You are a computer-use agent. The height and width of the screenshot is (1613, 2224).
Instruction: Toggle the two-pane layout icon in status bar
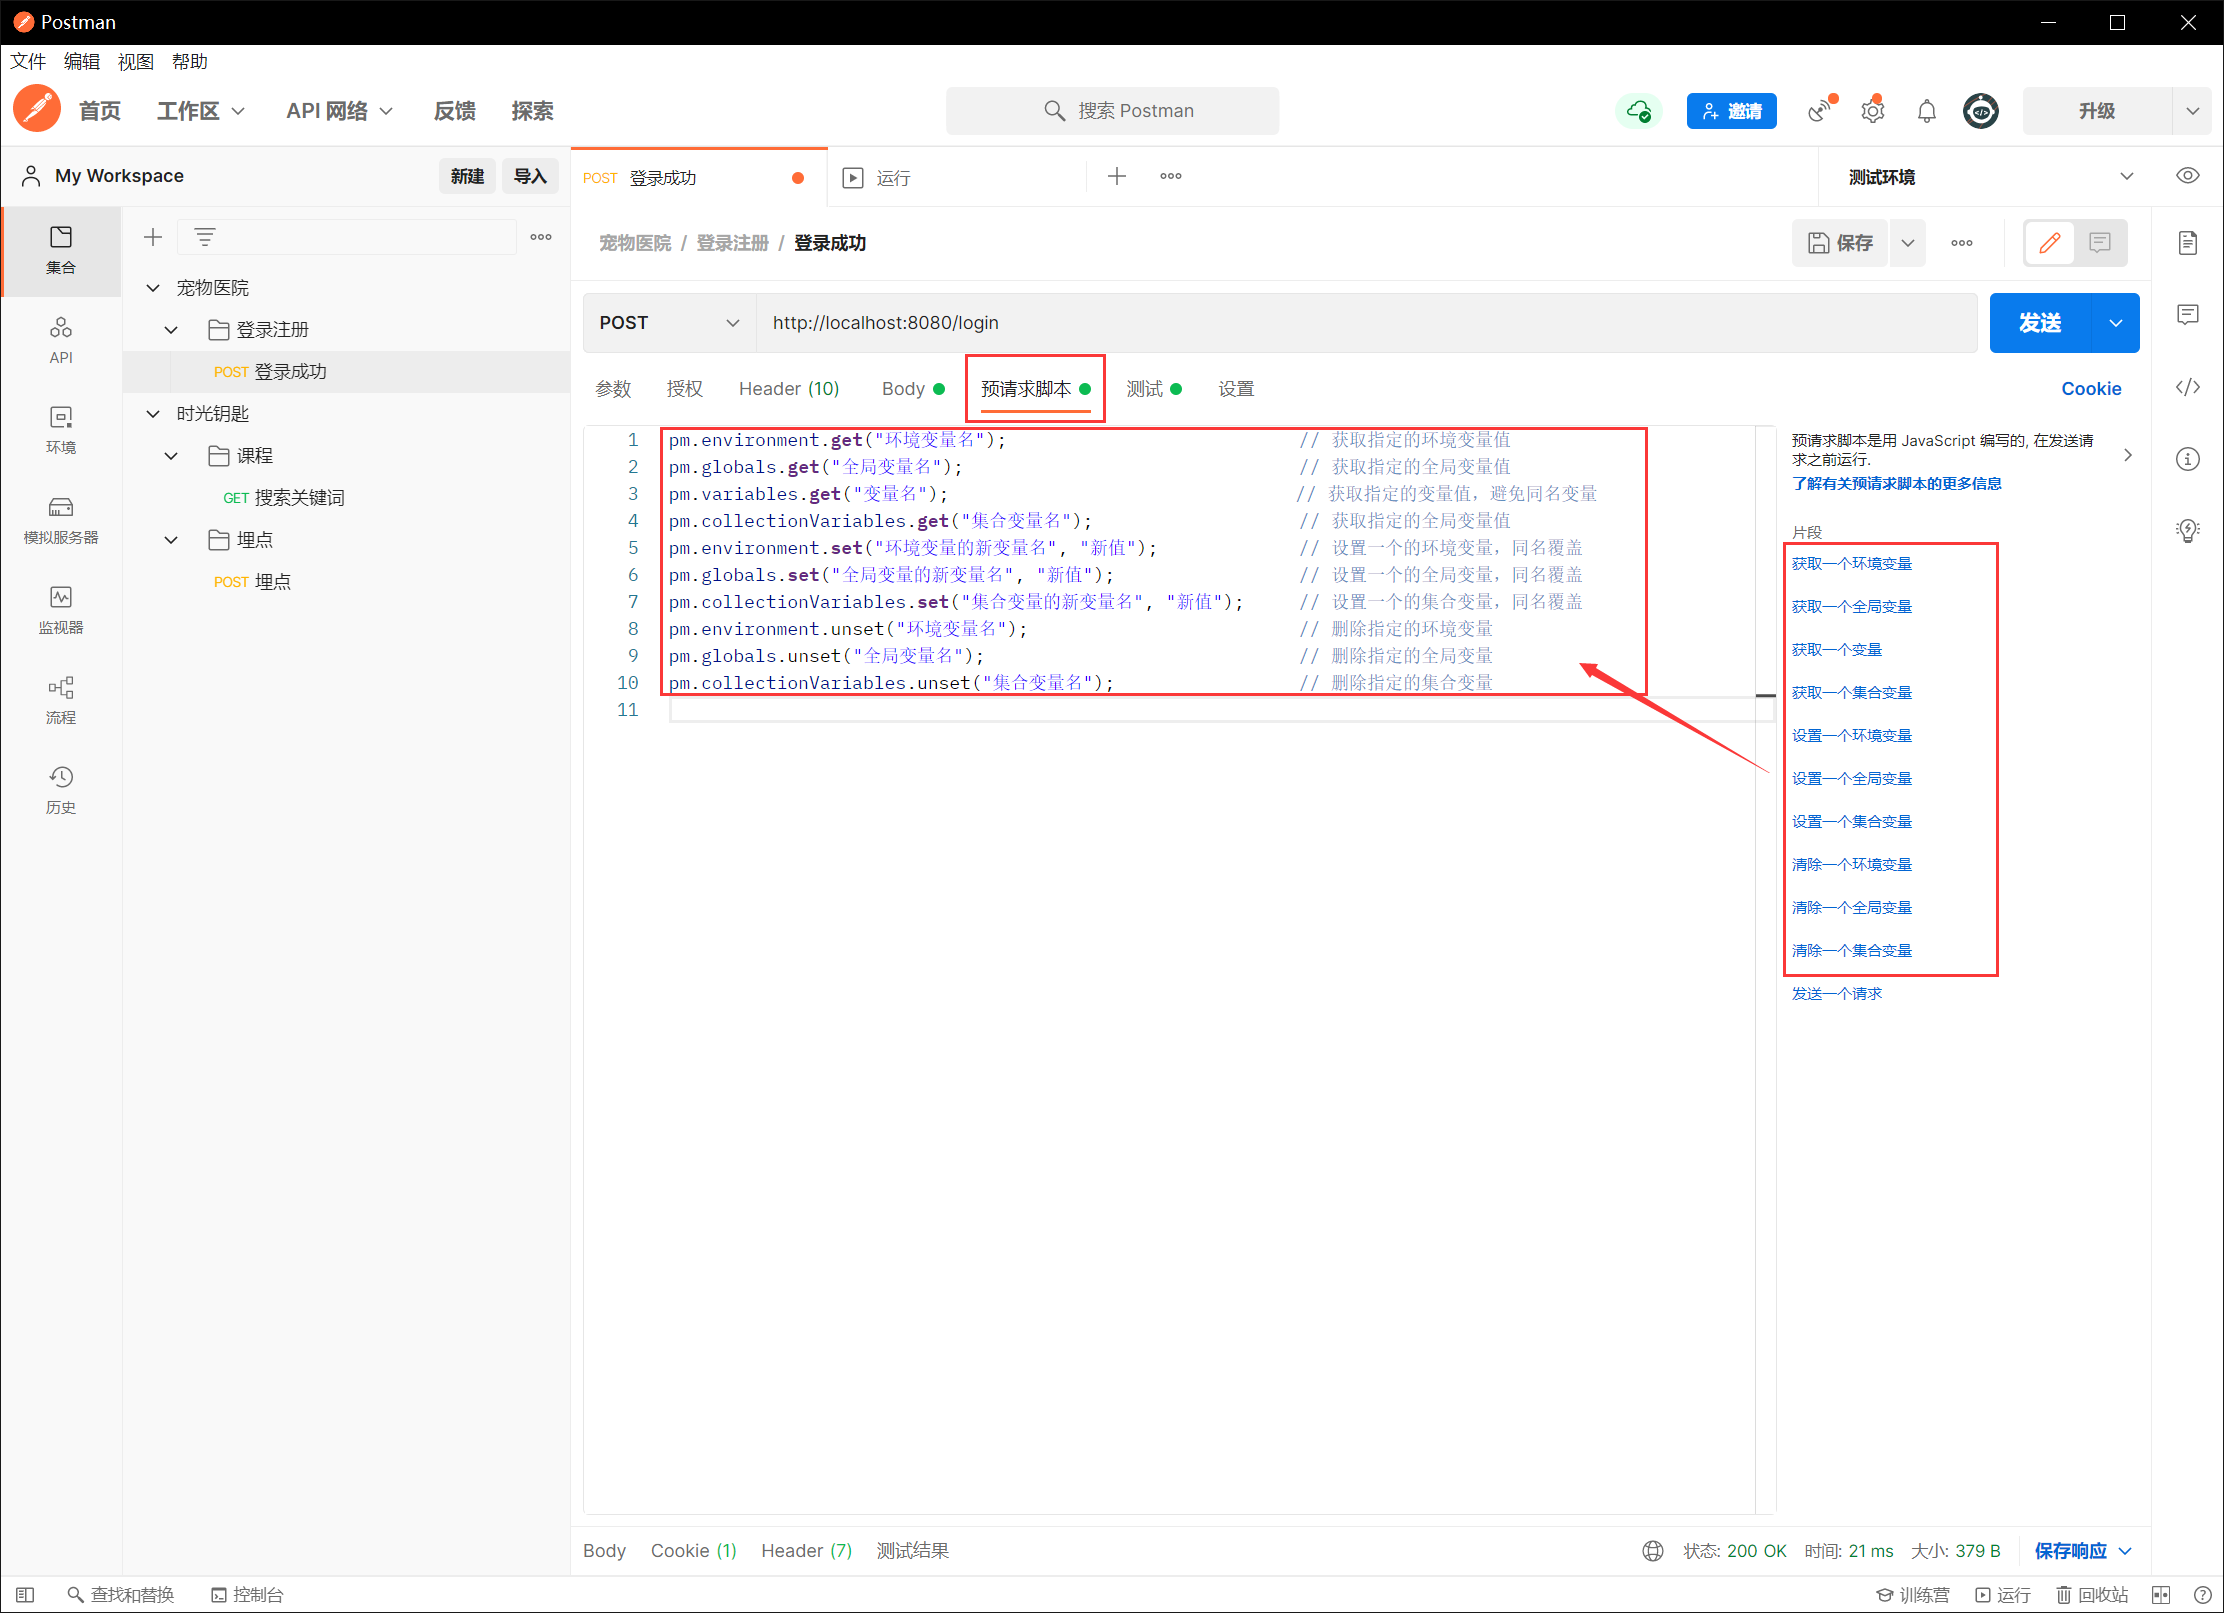(x=2160, y=1594)
